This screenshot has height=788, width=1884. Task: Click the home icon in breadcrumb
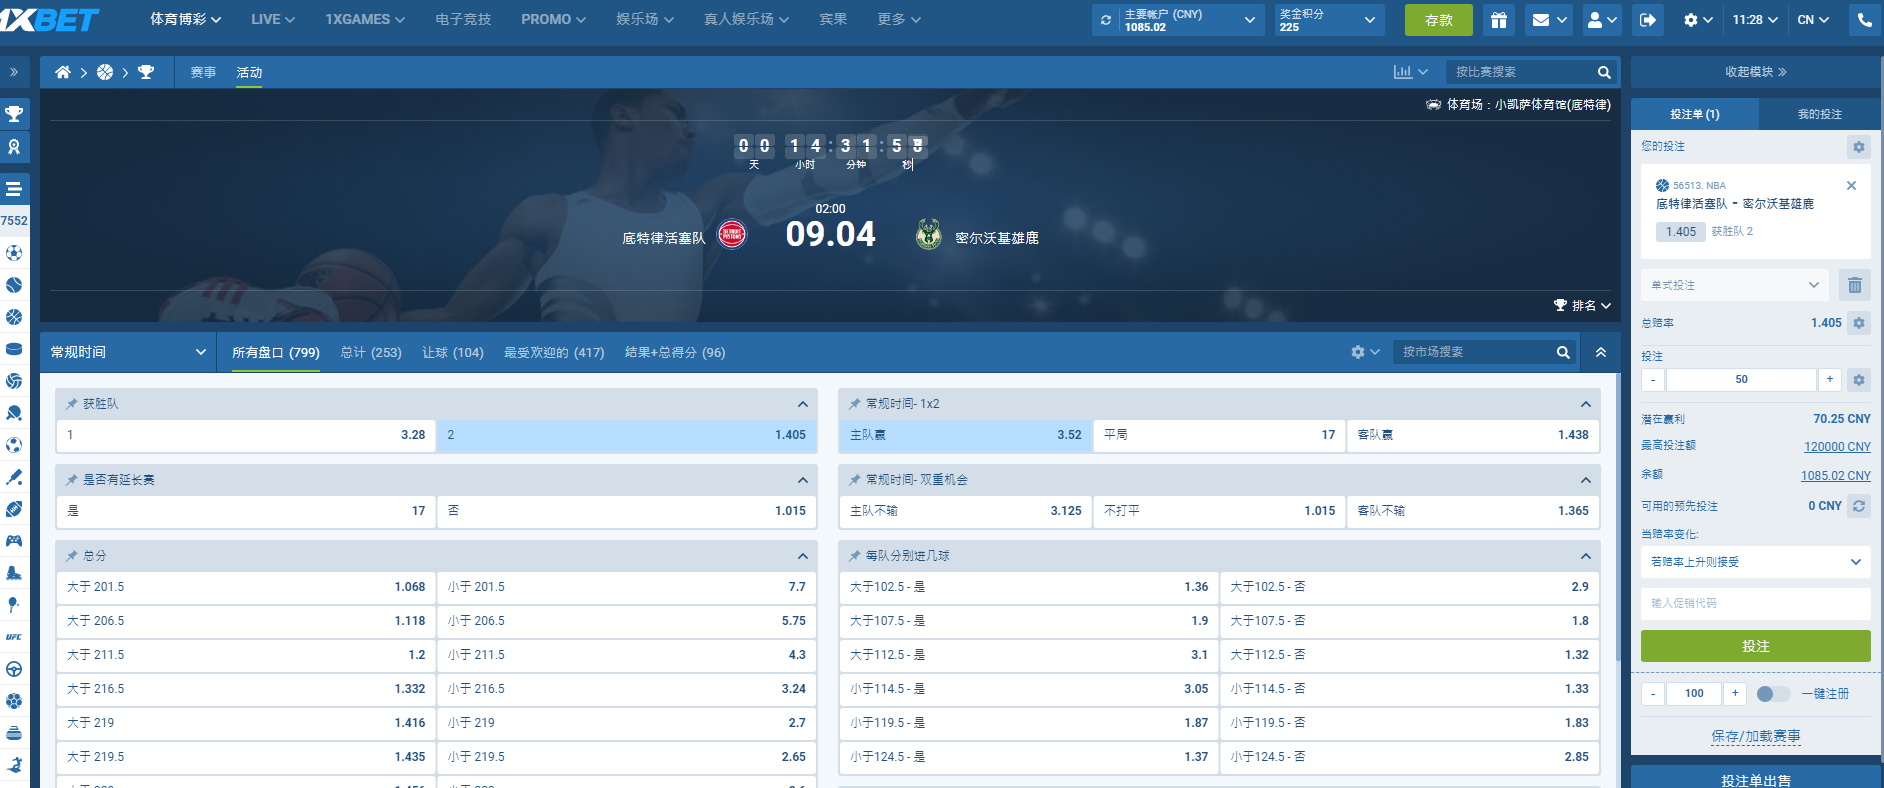63,72
